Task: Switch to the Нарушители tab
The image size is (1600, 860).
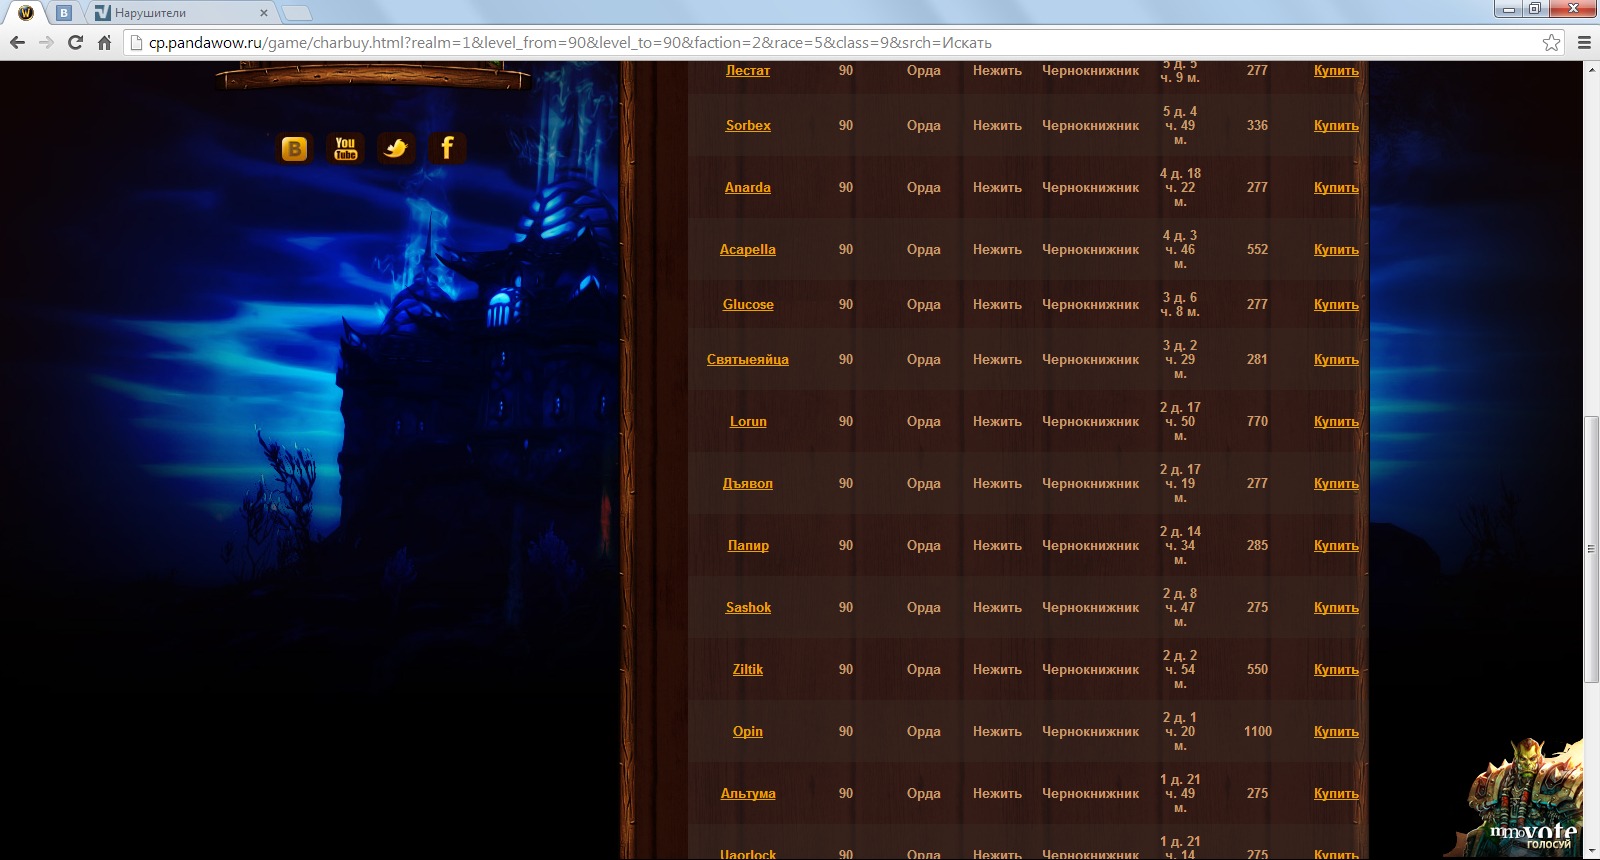Action: coord(181,13)
